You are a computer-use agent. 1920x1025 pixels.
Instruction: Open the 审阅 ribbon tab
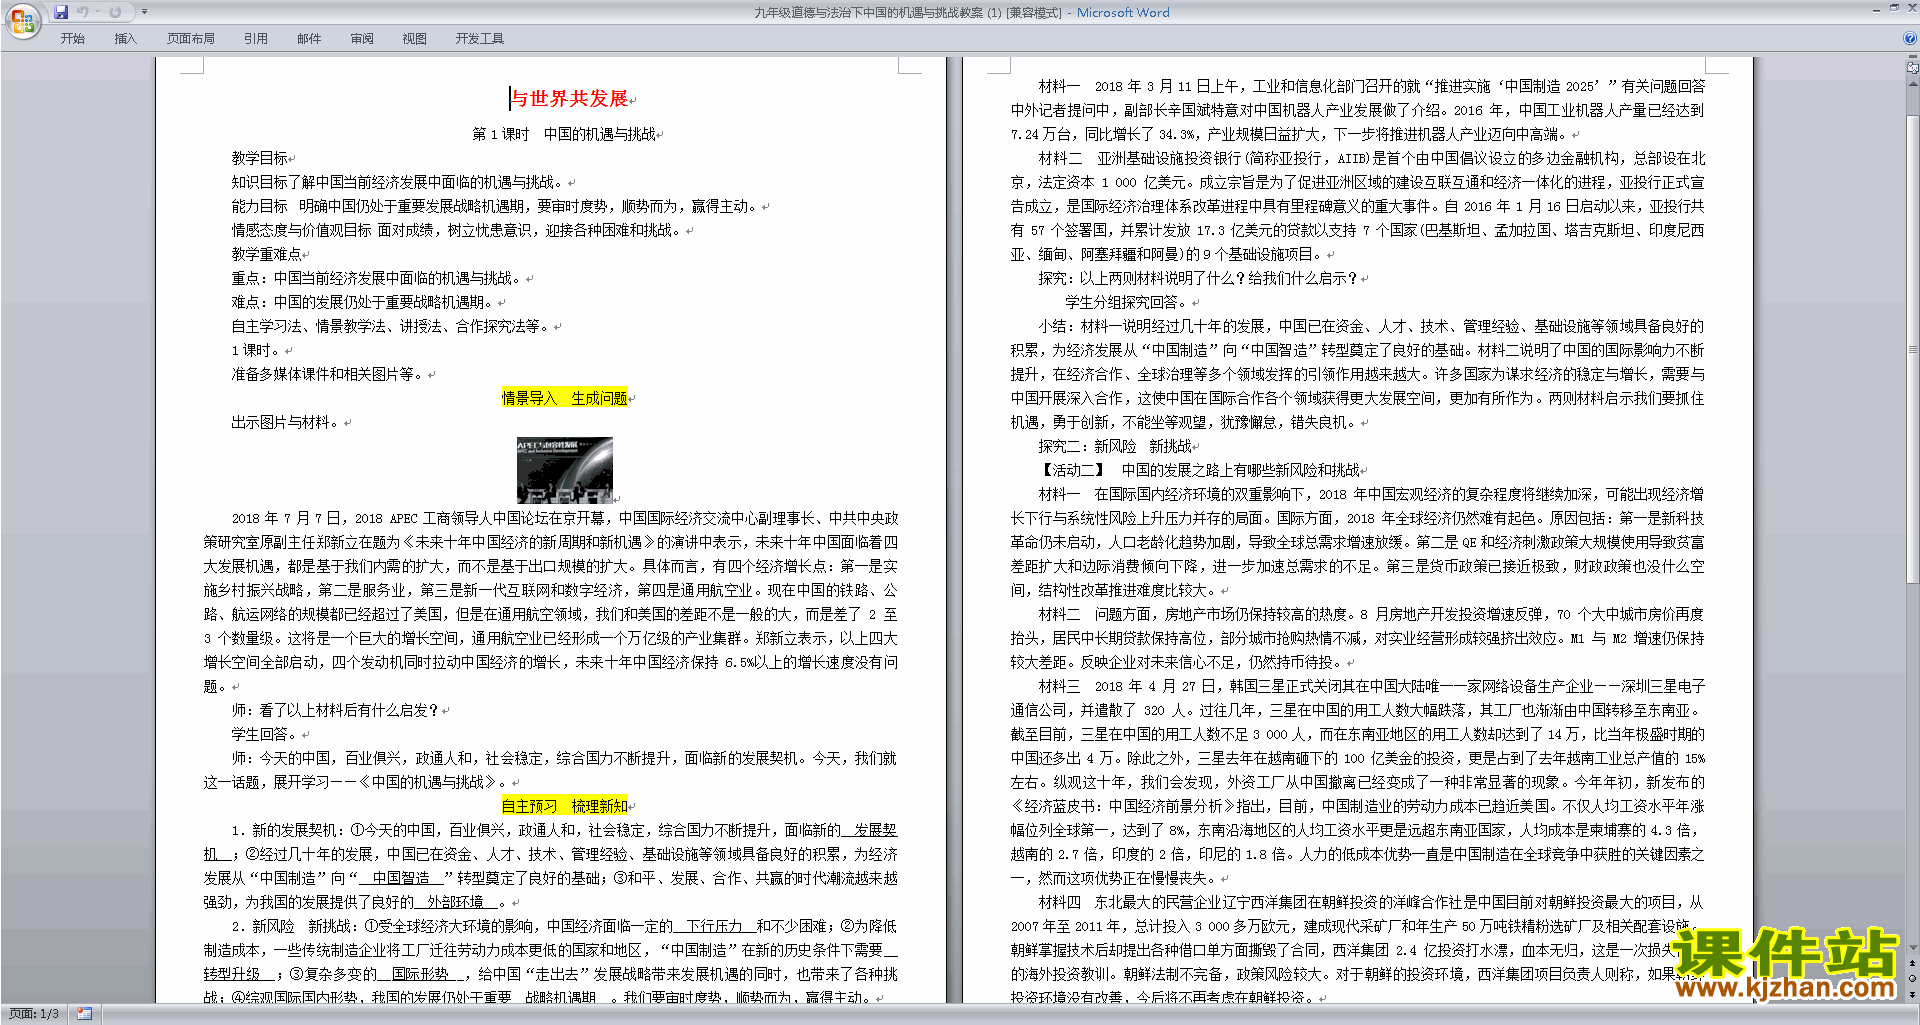coord(362,39)
